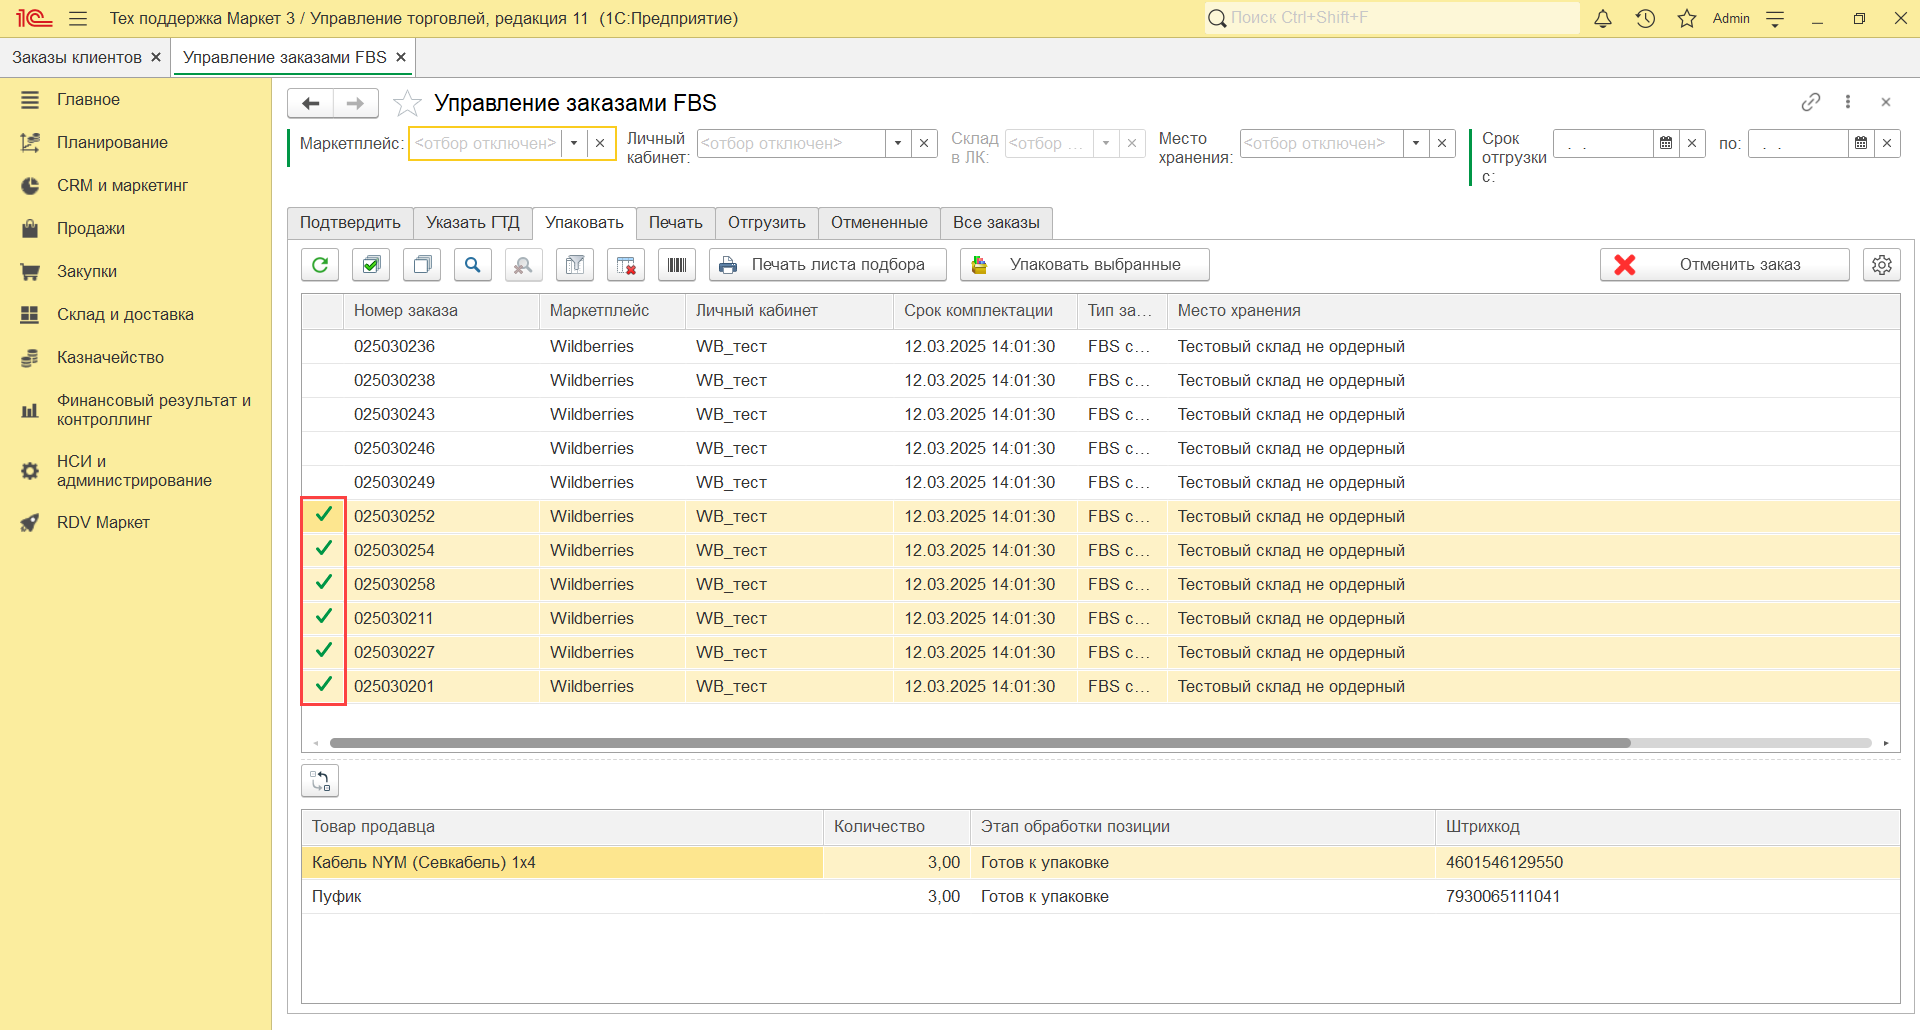Image resolution: width=1920 pixels, height=1030 pixels.
Task: Uncheck order 025030258
Action: point(324,584)
